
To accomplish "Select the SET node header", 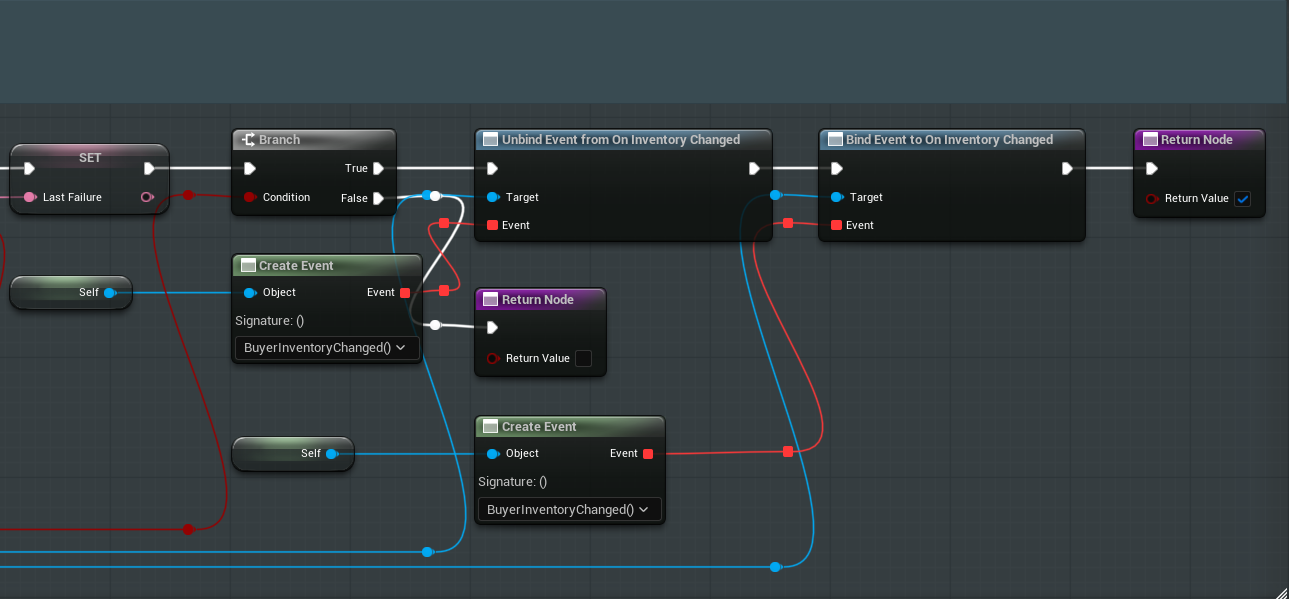I will (90, 158).
